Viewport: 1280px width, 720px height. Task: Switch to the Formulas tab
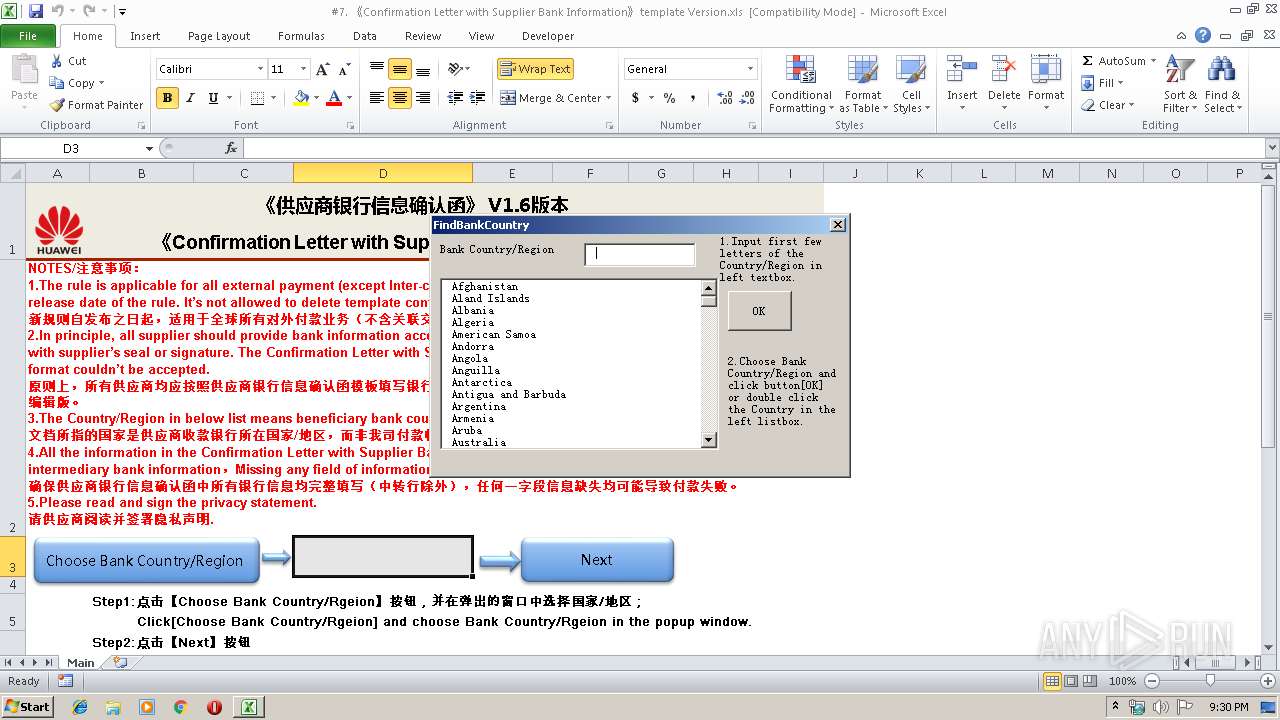point(301,36)
